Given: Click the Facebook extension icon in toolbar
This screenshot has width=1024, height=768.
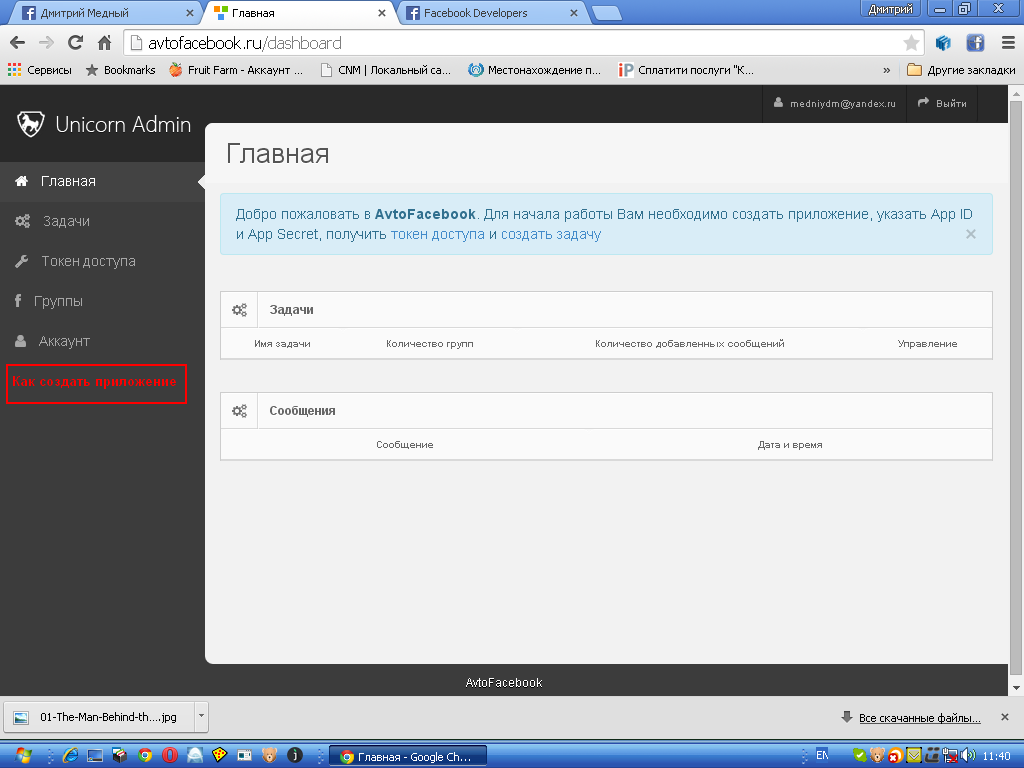Looking at the screenshot, I should [975, 43].
